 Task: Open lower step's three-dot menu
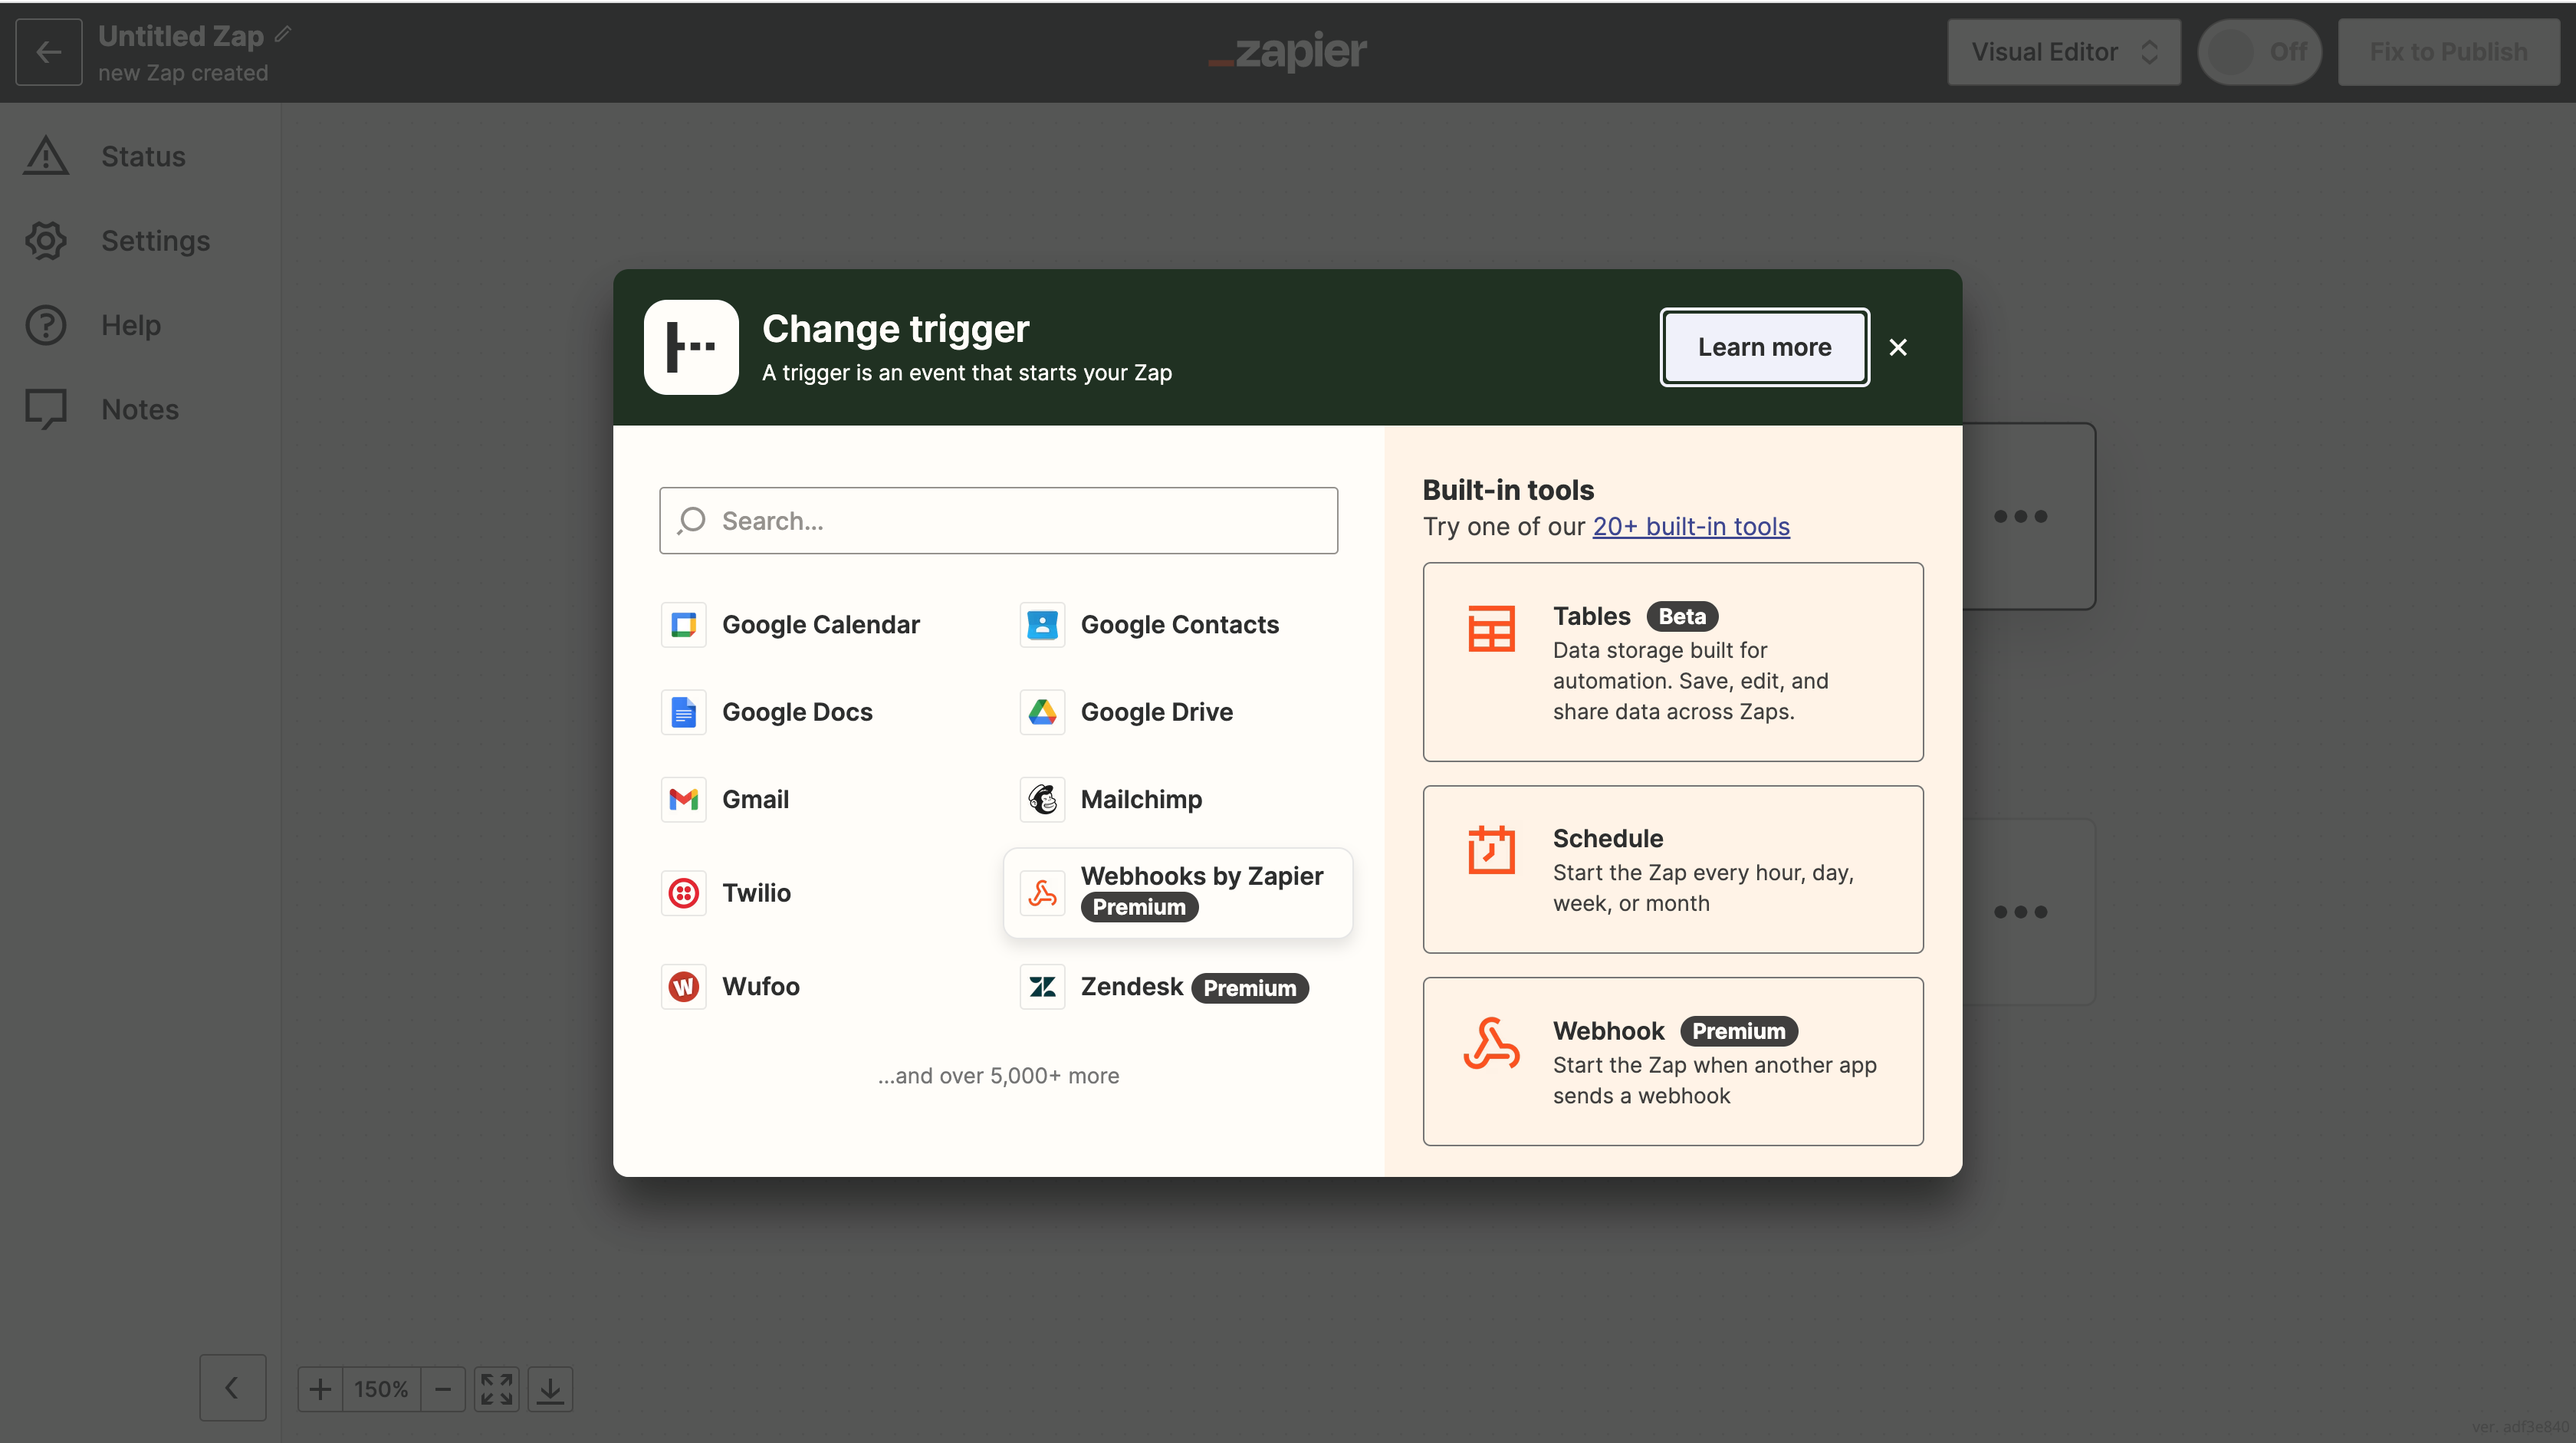point(2020,912)
